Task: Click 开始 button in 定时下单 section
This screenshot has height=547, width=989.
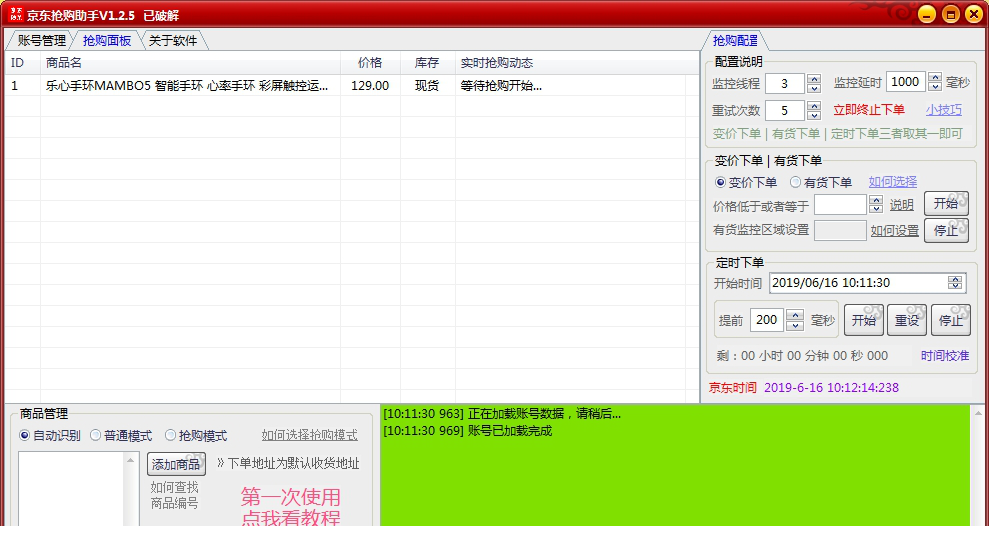Action: point(863,321)
